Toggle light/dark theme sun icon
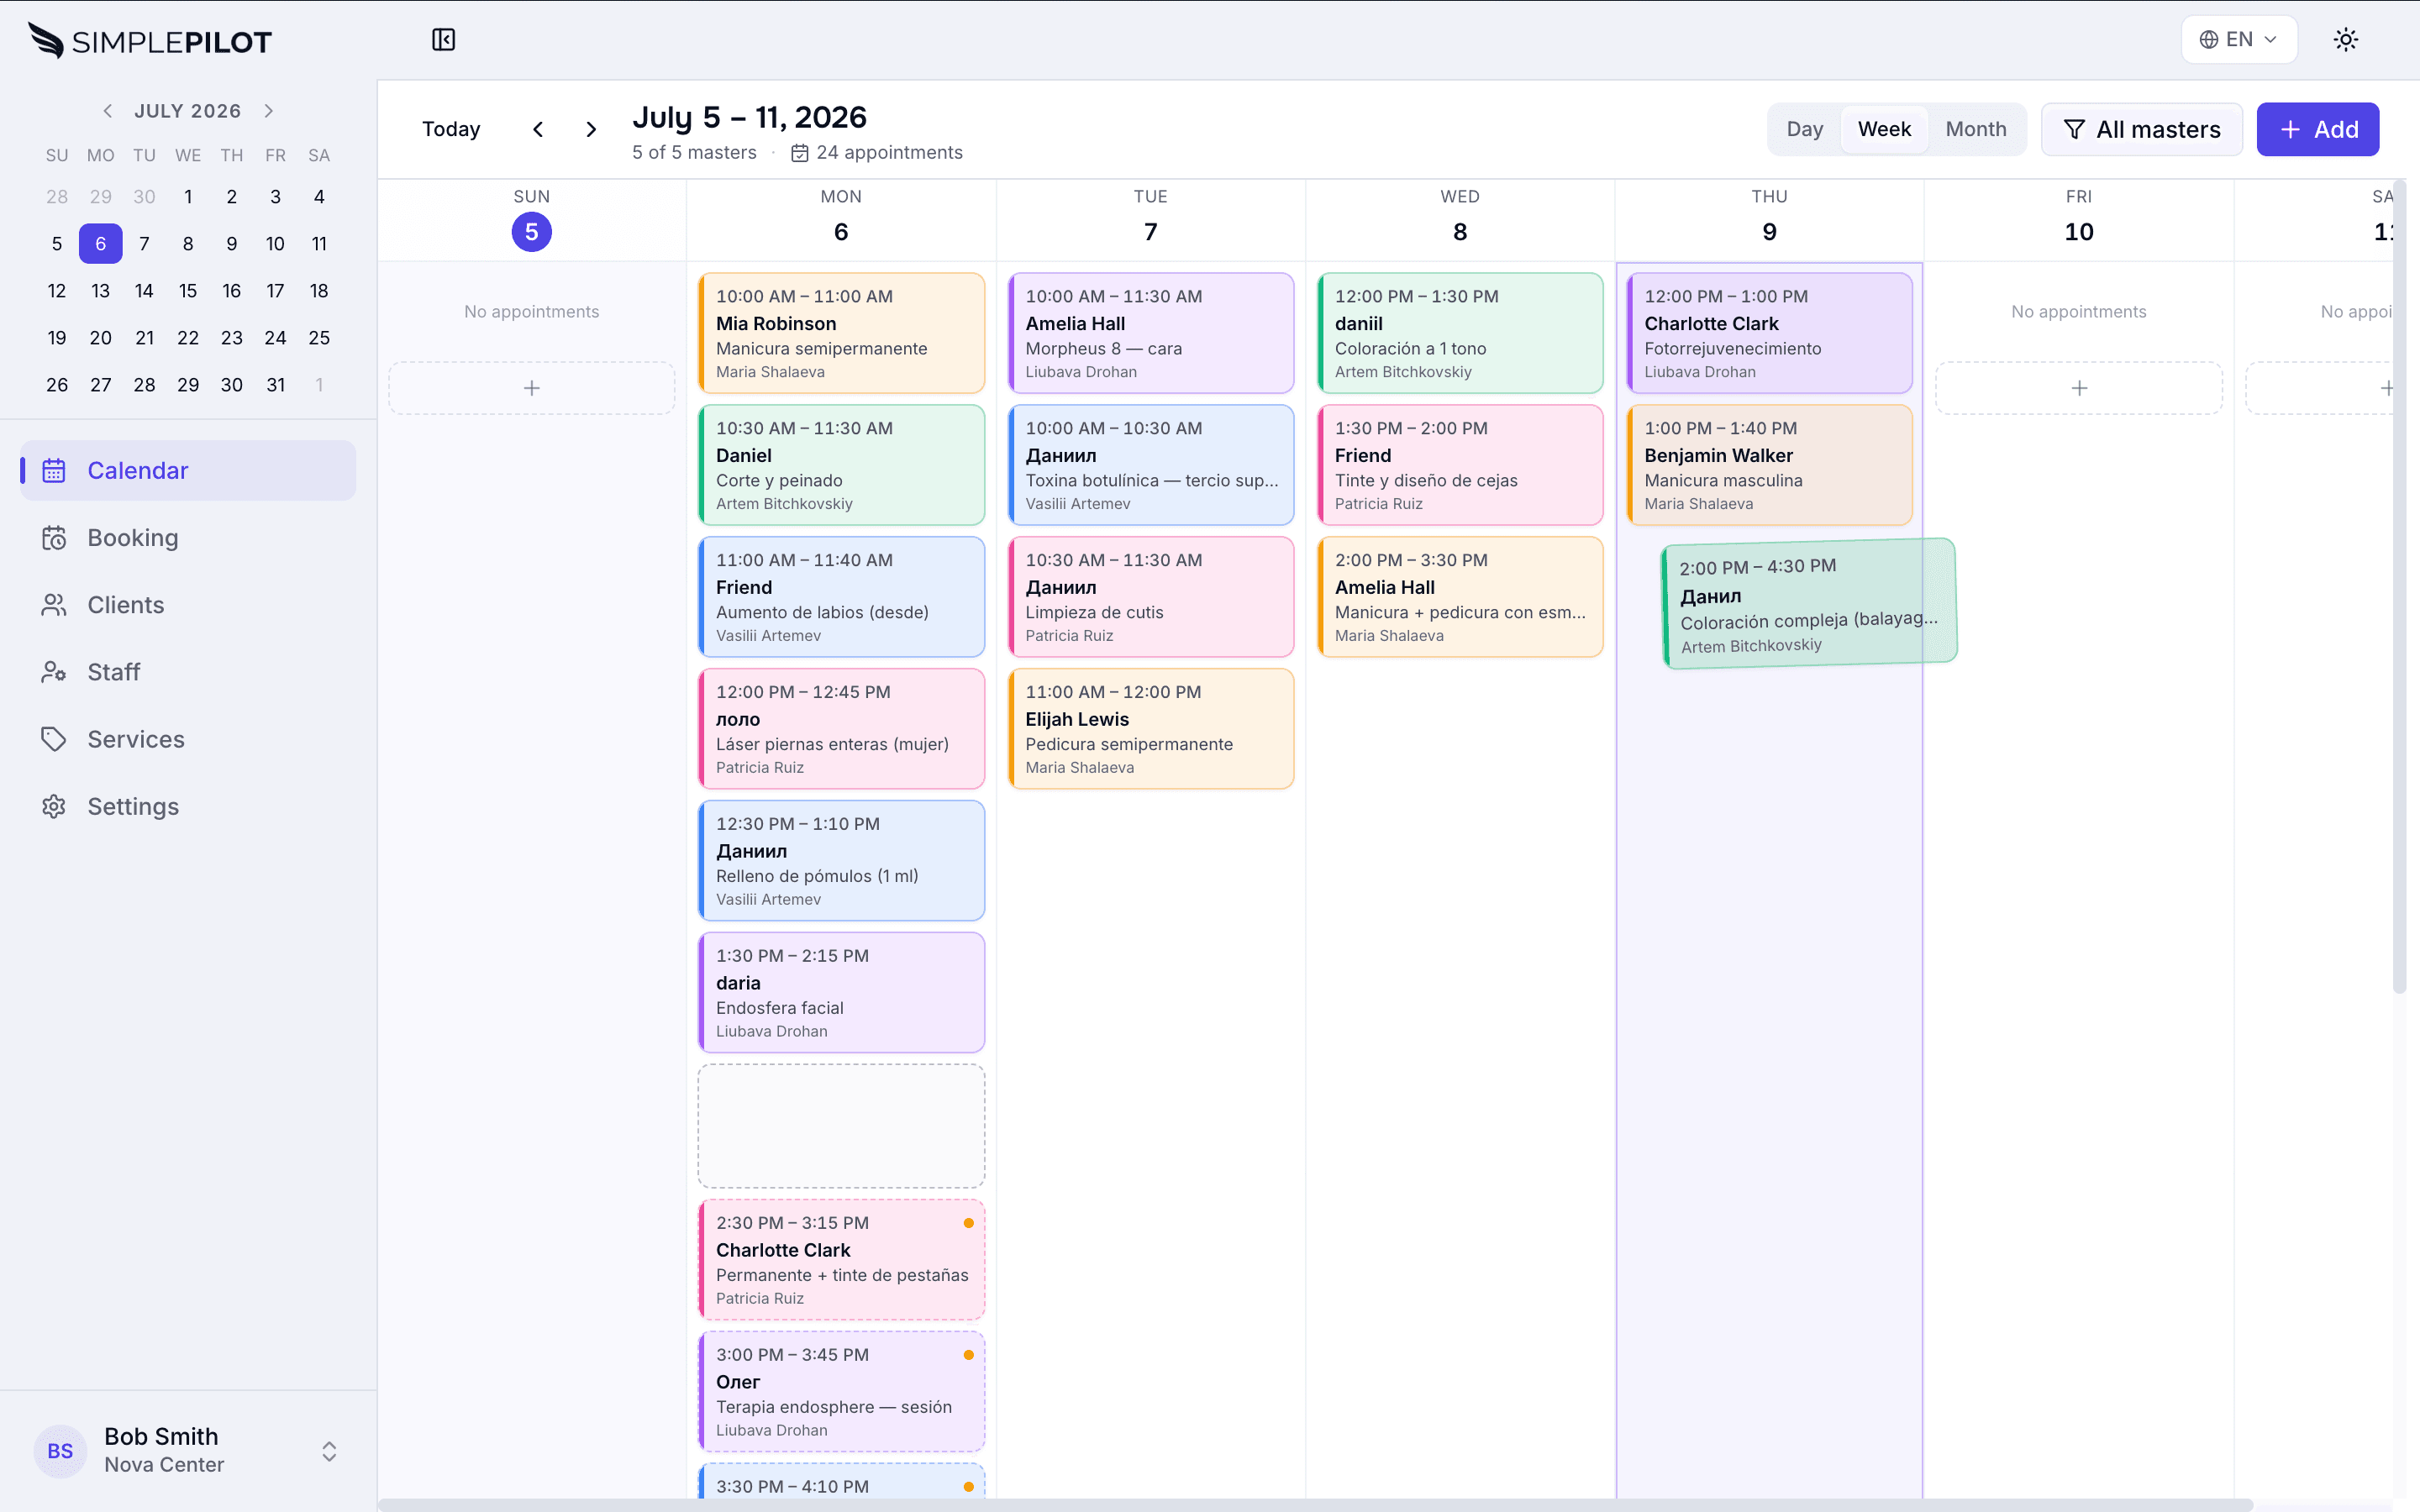The width and height of the screenshot is (2420, 1512). [x=2345, y=40]
